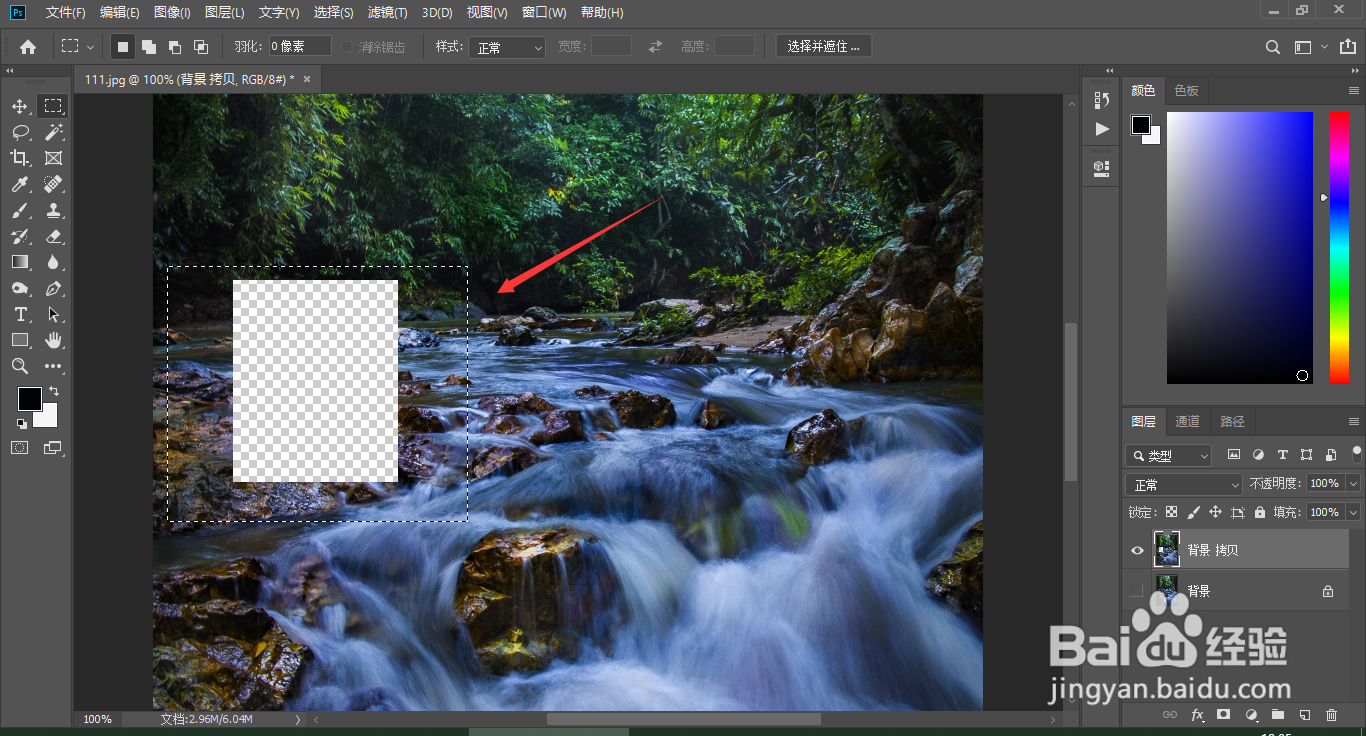Open the workspace switcher dropdown
The height and width of the screenshot is (736, 1366).
(1309, 47)
